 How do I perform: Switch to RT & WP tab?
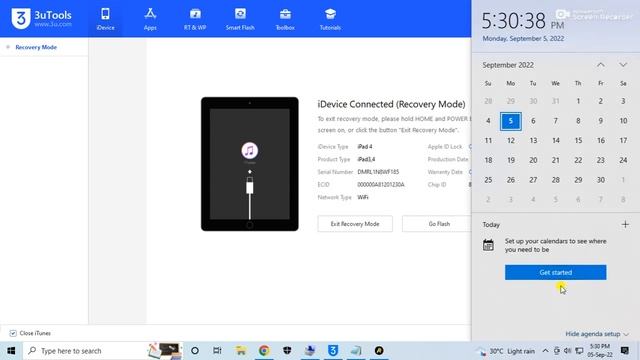pos(195,19)
